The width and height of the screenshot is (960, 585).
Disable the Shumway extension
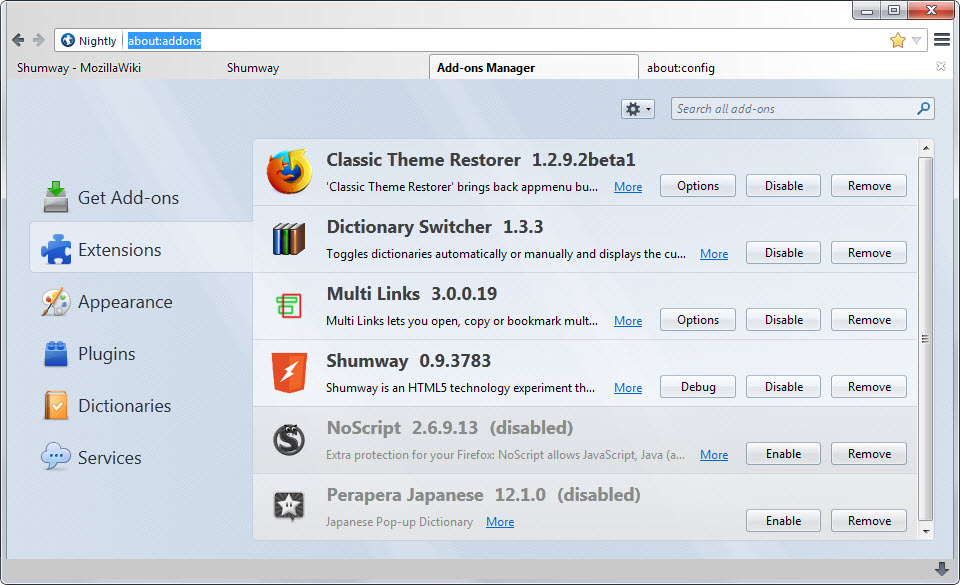coord(784,387)
